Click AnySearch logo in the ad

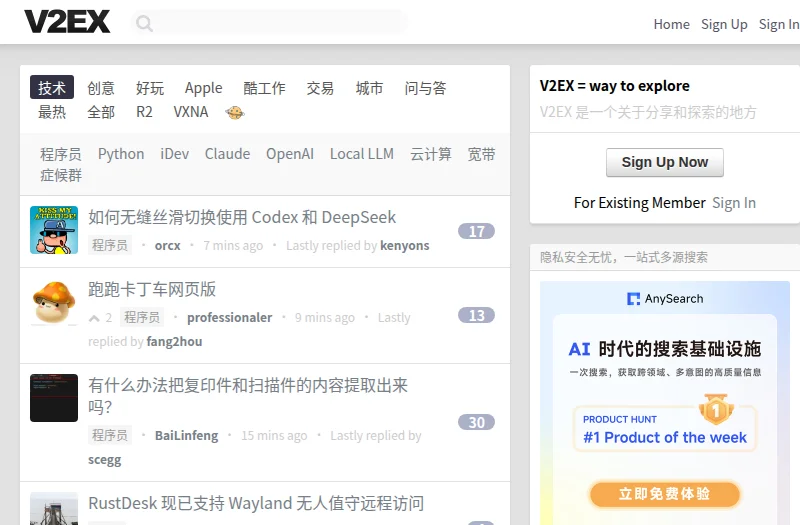point(665,298)
